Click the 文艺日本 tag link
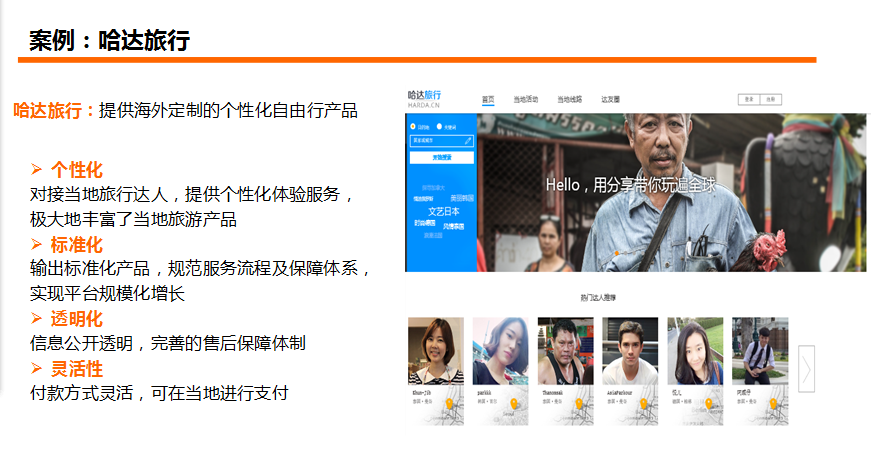The image size is (894, 472). (x=444, y=212)
